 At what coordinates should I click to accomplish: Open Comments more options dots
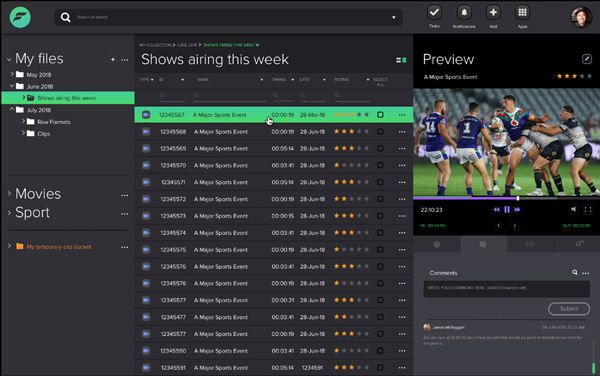[x=585, y=273]
